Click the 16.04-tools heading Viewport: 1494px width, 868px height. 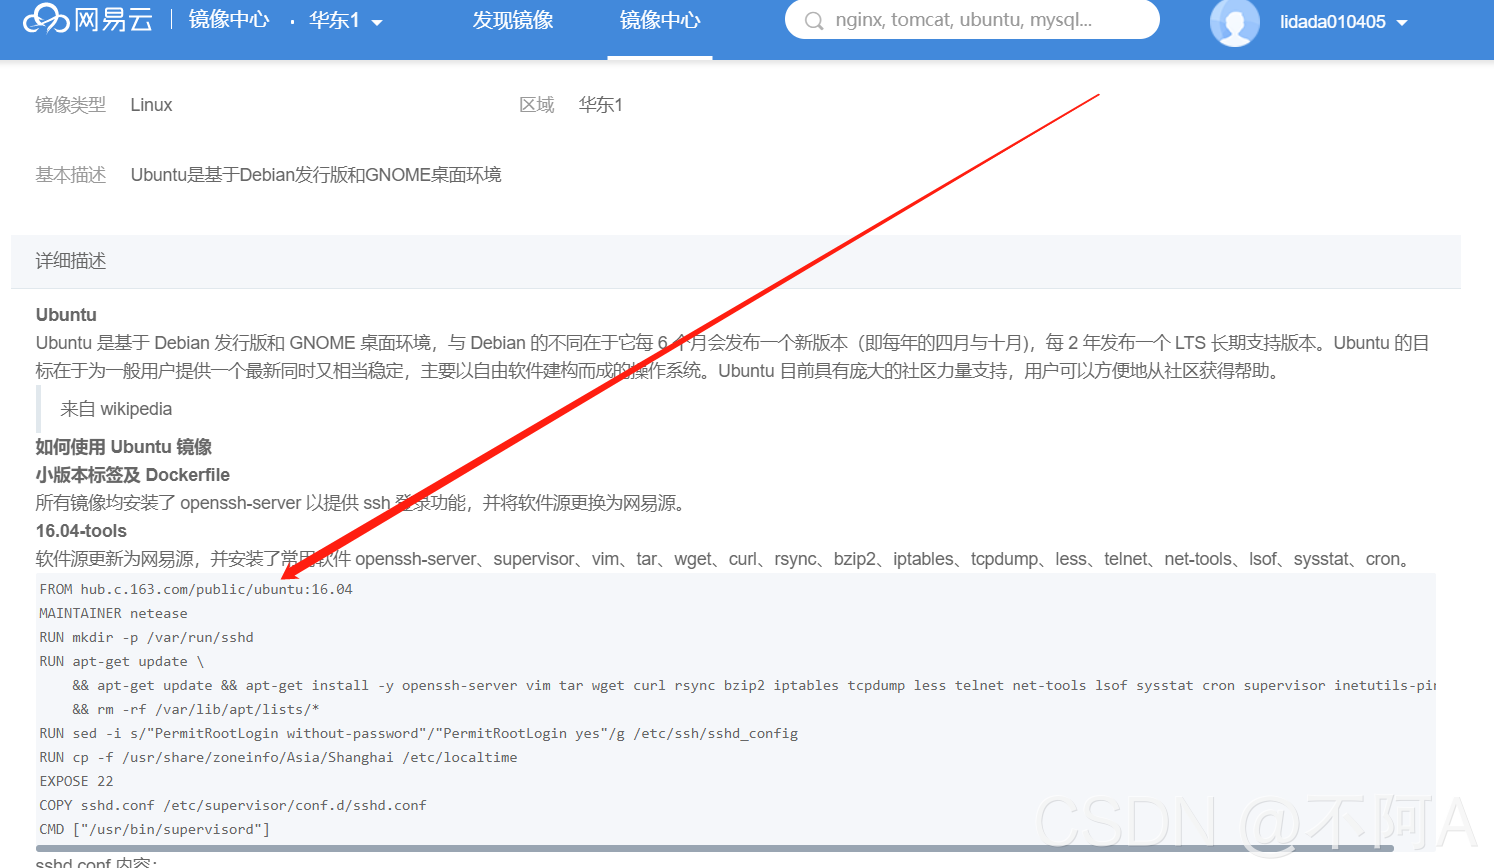tap(81, 531)
